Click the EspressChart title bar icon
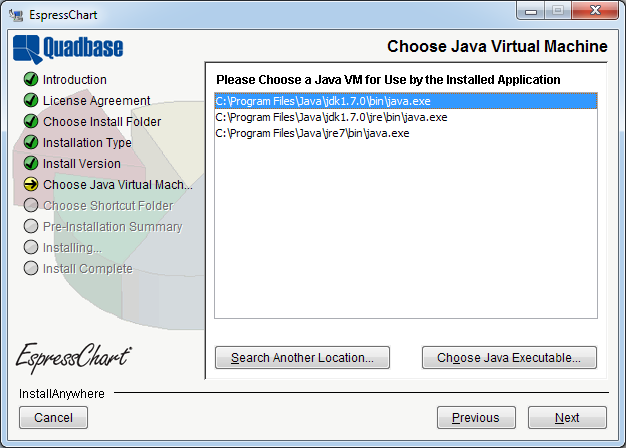Screen dimensions: 626x448 [x=16, y=15]
